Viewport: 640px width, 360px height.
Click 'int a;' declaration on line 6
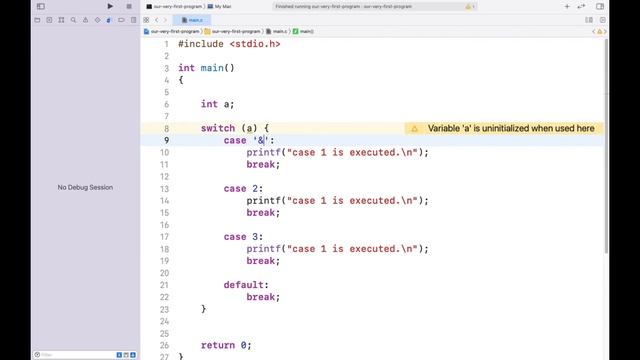(217, 104)
